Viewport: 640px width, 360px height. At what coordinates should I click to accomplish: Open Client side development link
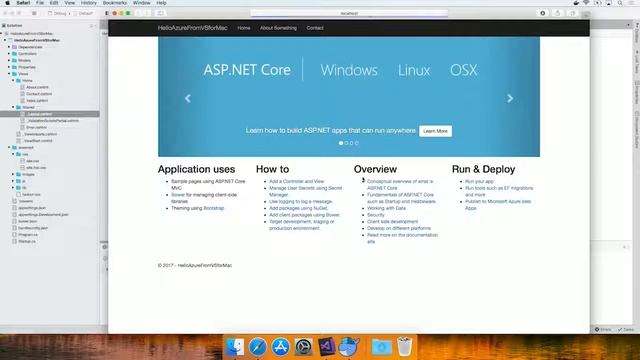pos(392,222)
